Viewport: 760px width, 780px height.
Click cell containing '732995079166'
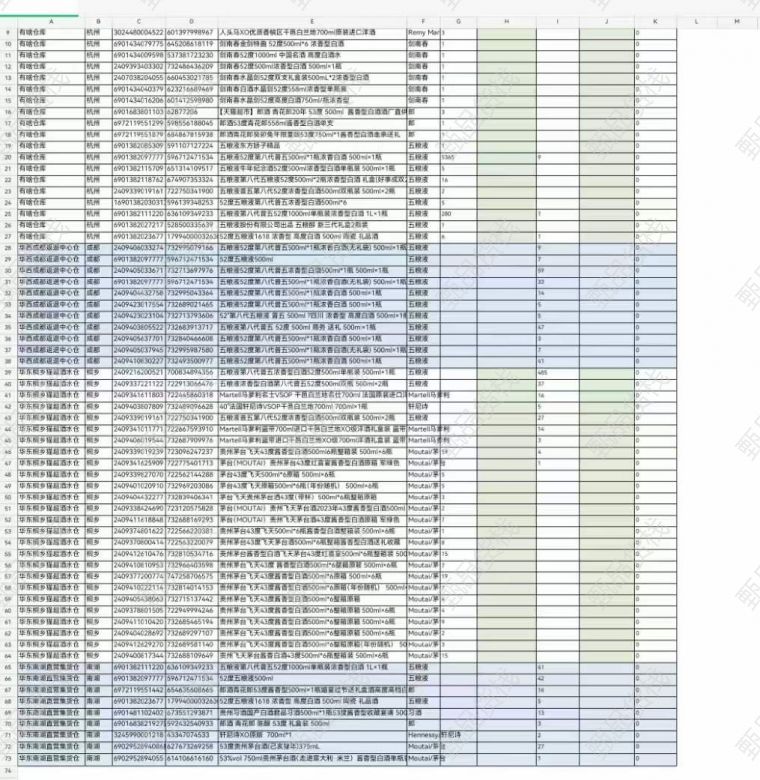point(191,248)
